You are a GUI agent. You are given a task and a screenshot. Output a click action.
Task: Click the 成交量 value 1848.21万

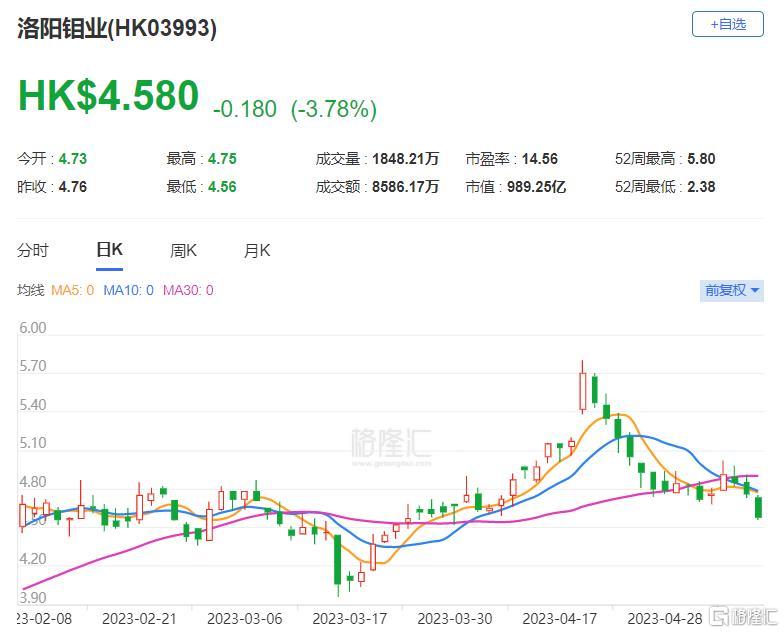(x=406, y=159)
